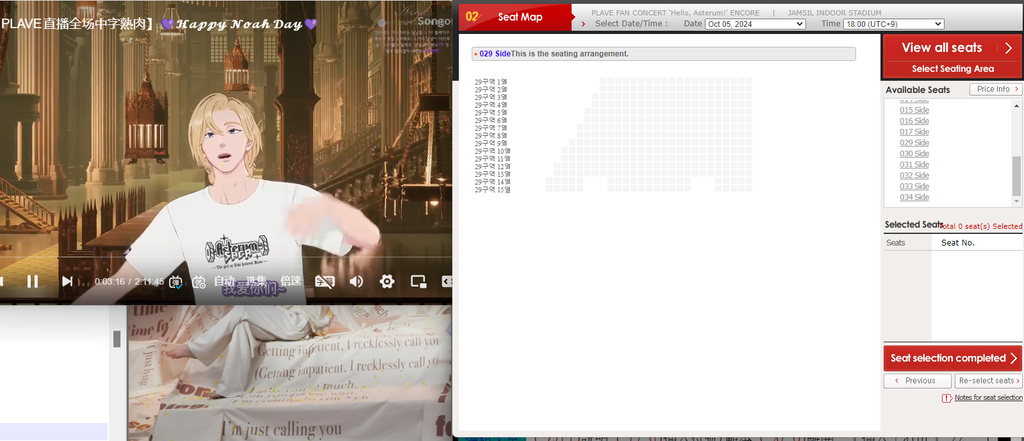This screenshot has width=1024, height=441.
Task: Open 自动 quality selector in player
Action: click(225, 282)
